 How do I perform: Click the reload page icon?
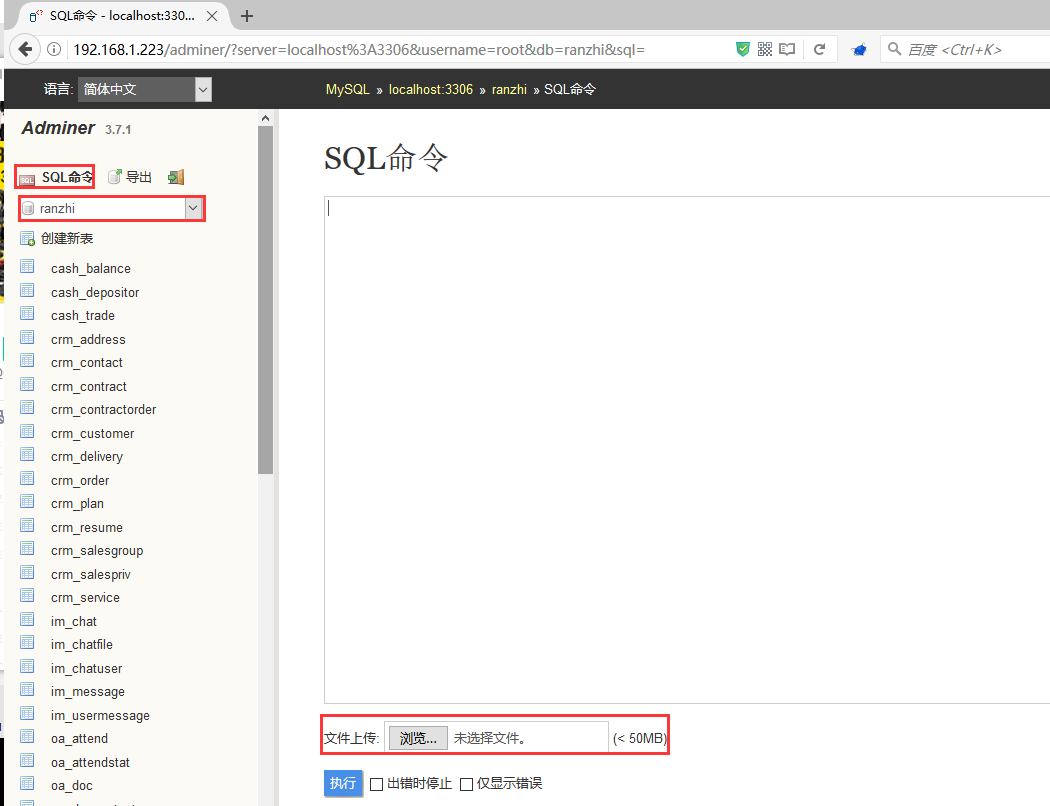point(819,49)
